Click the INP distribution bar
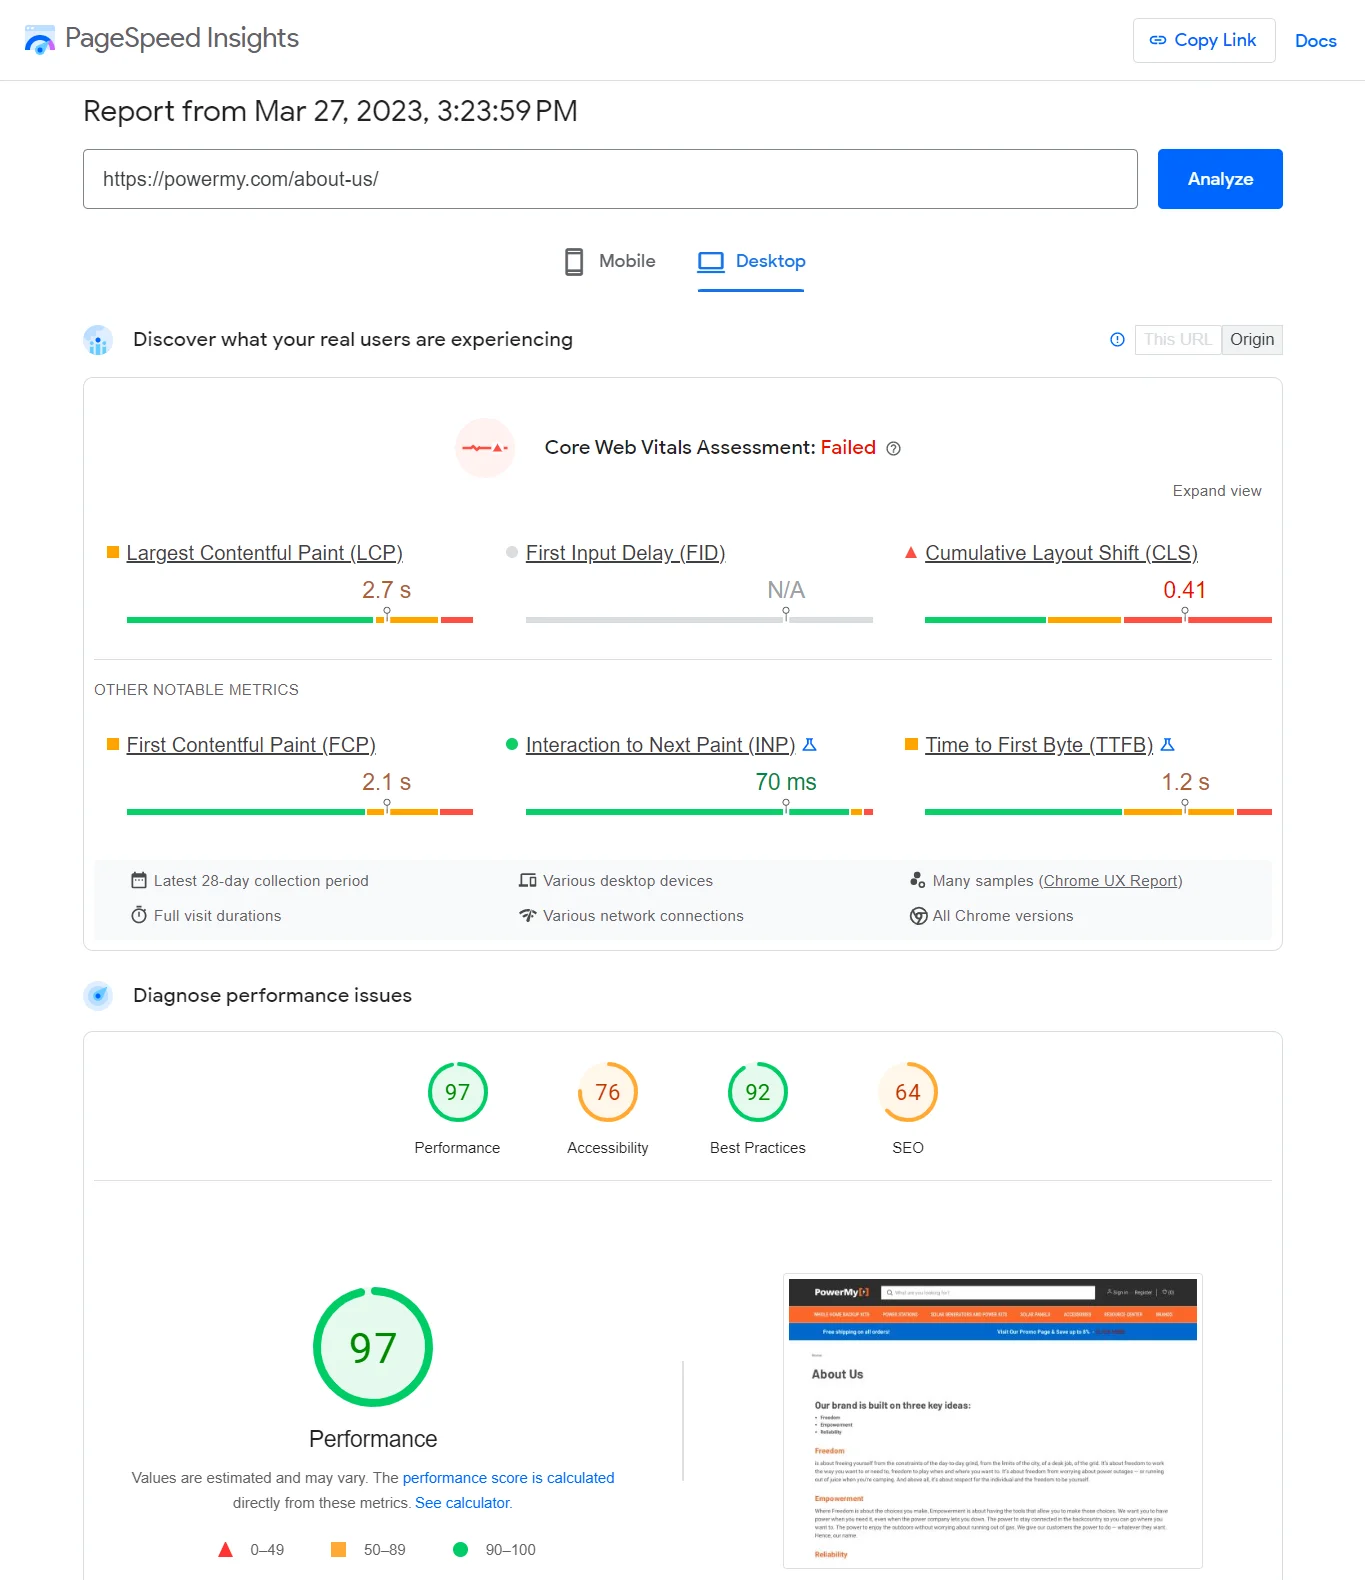1365x1580 pixels. 699,812
